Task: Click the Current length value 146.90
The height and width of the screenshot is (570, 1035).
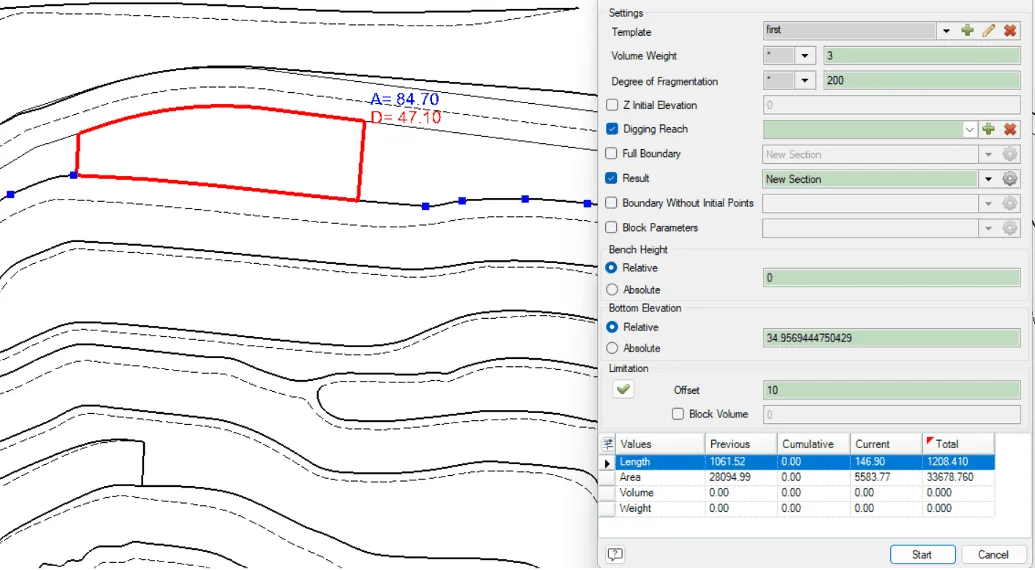Action: (x=870, y=462)
